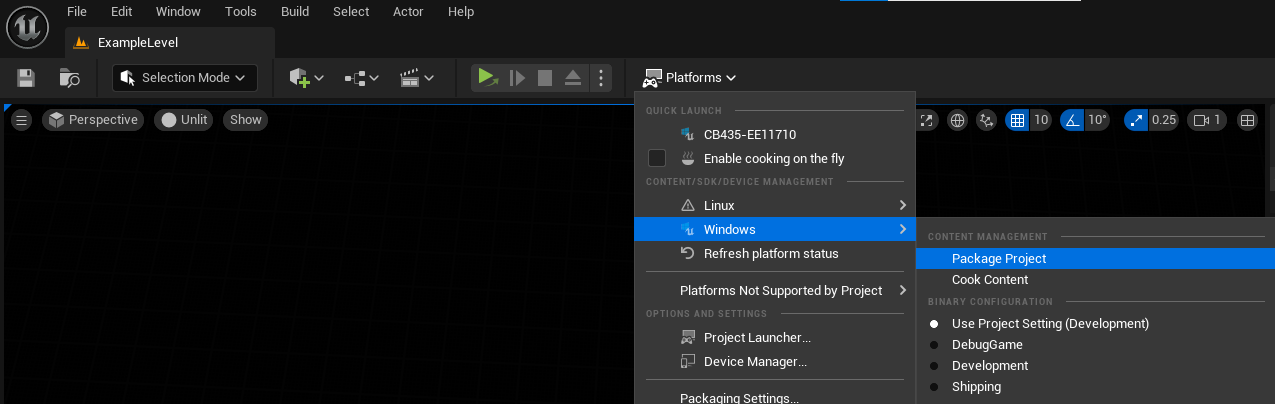Open the viewport hamburger options menu

pos(21,120)
